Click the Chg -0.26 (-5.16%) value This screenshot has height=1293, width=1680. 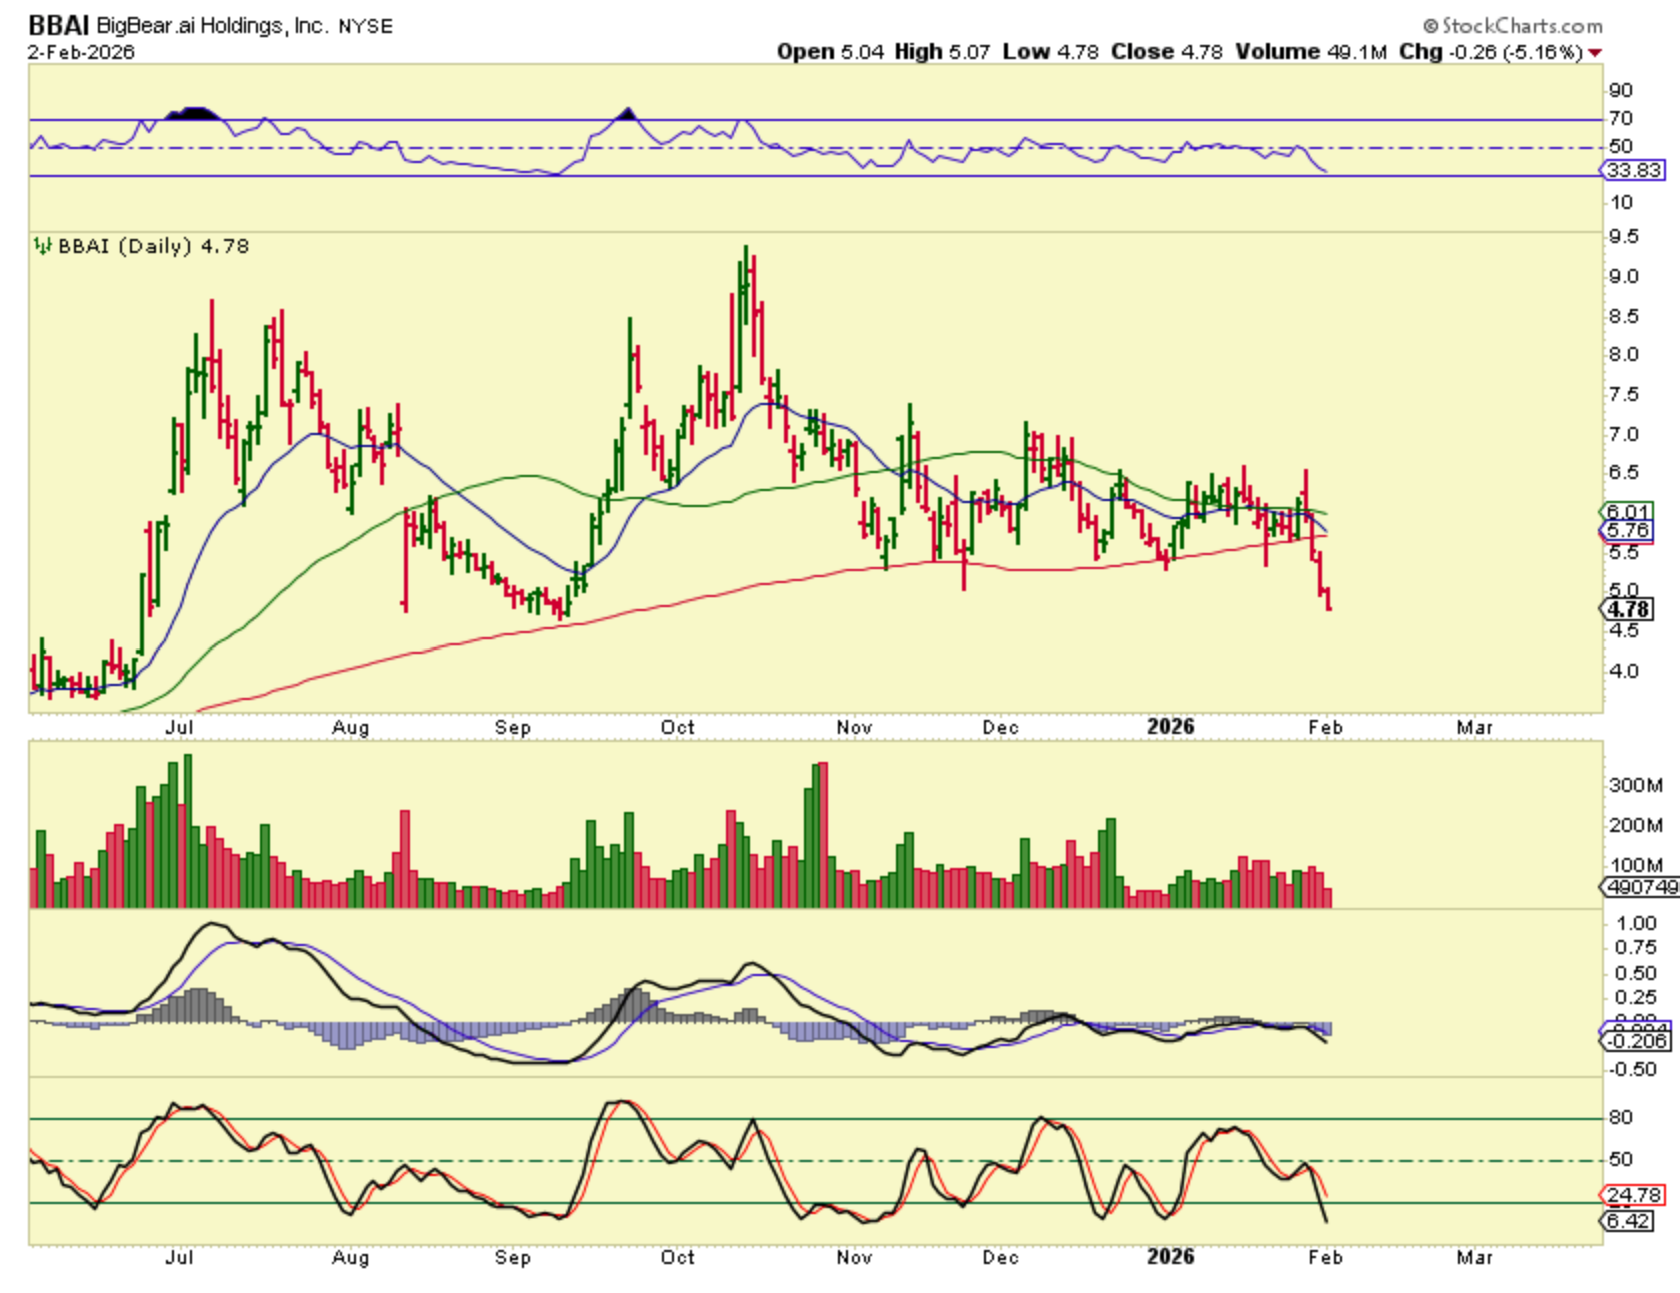pos(1491,52)
